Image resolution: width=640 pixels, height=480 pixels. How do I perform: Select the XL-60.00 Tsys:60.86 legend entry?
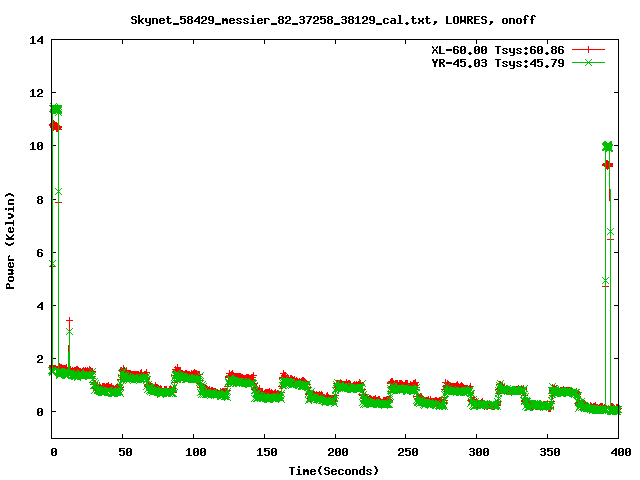[x=498, y=50]
